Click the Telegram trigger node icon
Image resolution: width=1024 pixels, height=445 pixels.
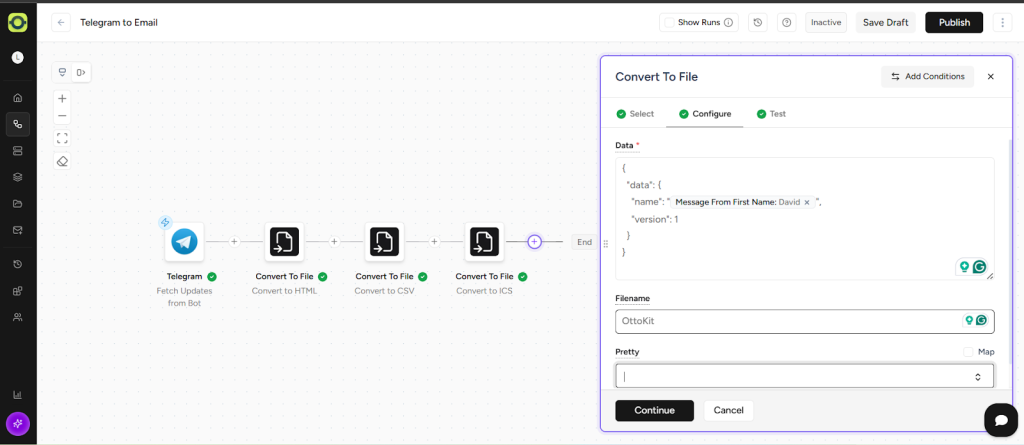click(184, 242)
